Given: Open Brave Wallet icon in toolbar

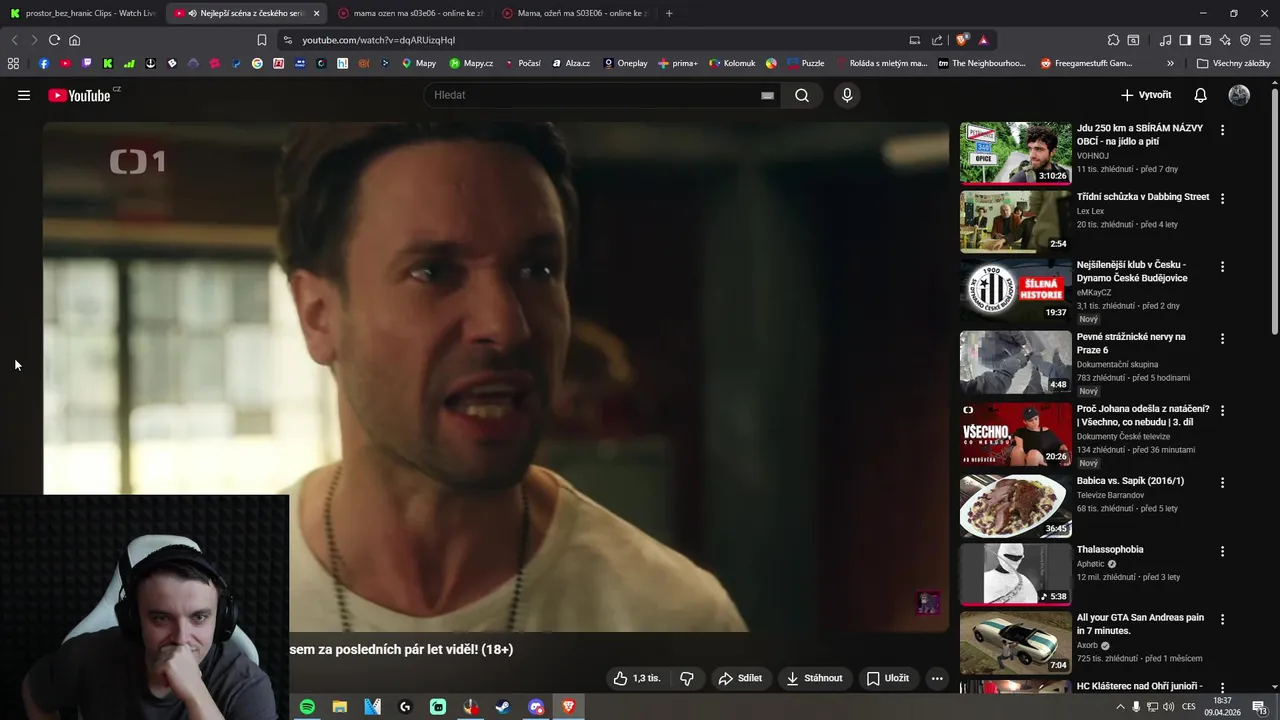Looking at the screenshot, I should click(x=1205, y=40).
